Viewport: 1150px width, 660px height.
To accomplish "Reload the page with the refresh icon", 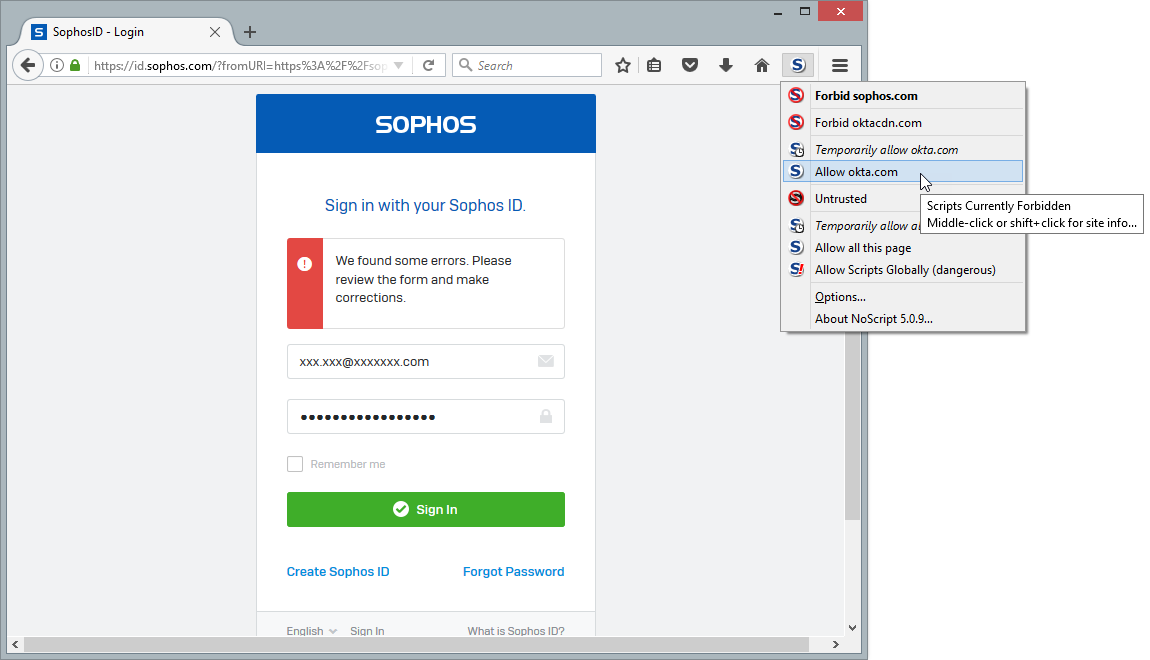I will pyautogui.click(x=429, y=65).
